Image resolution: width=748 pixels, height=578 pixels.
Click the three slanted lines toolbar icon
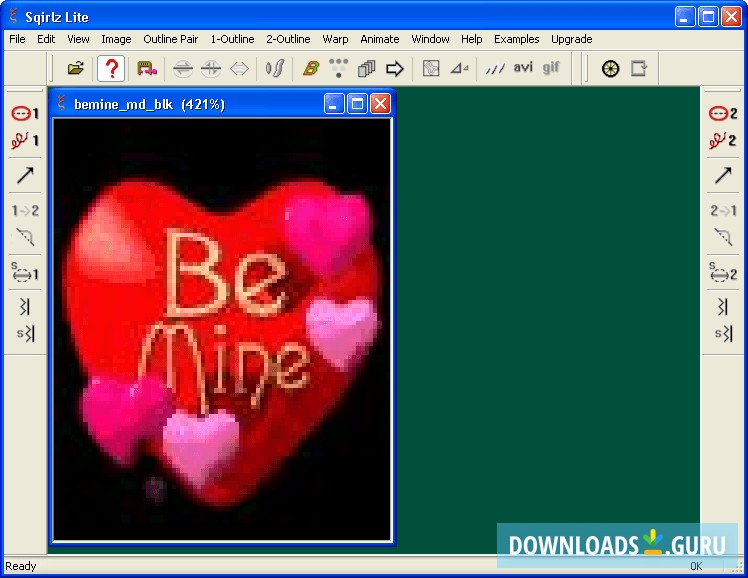coord(495,69)
